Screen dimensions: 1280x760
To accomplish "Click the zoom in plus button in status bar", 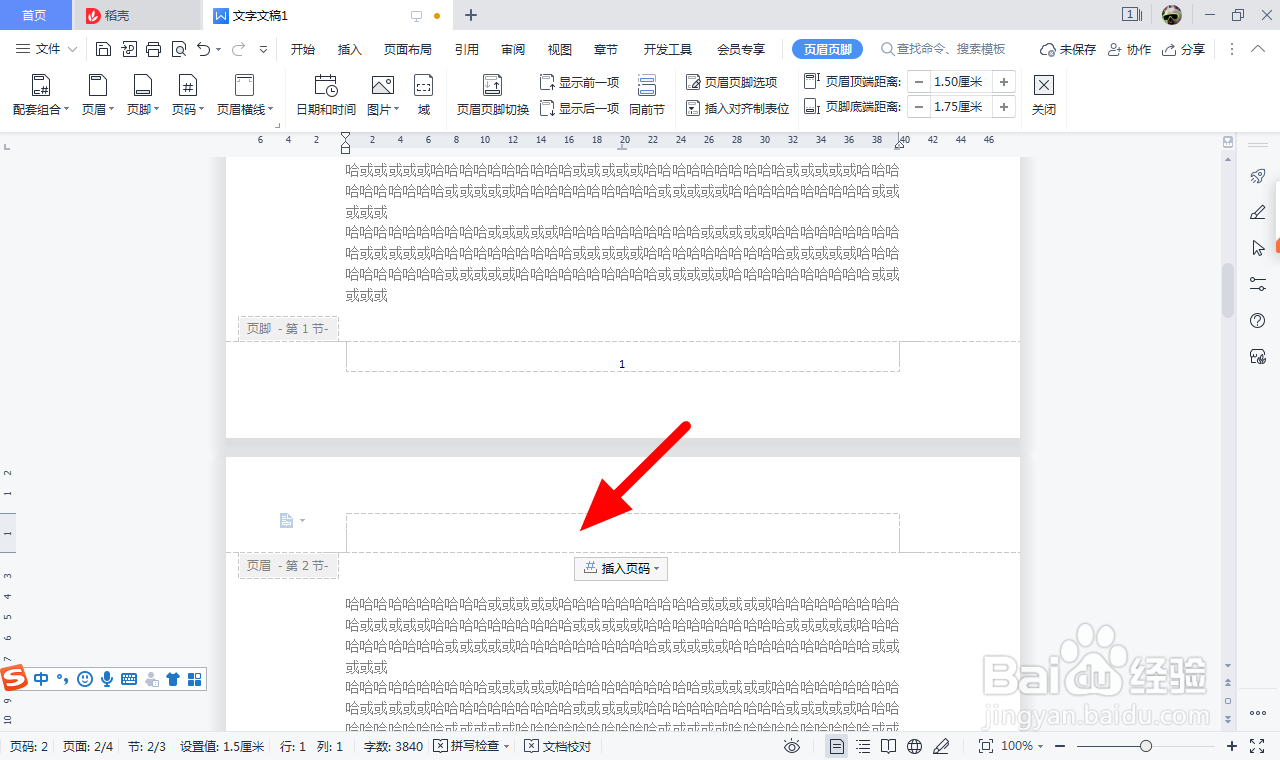I will (x=1232, y=746).
